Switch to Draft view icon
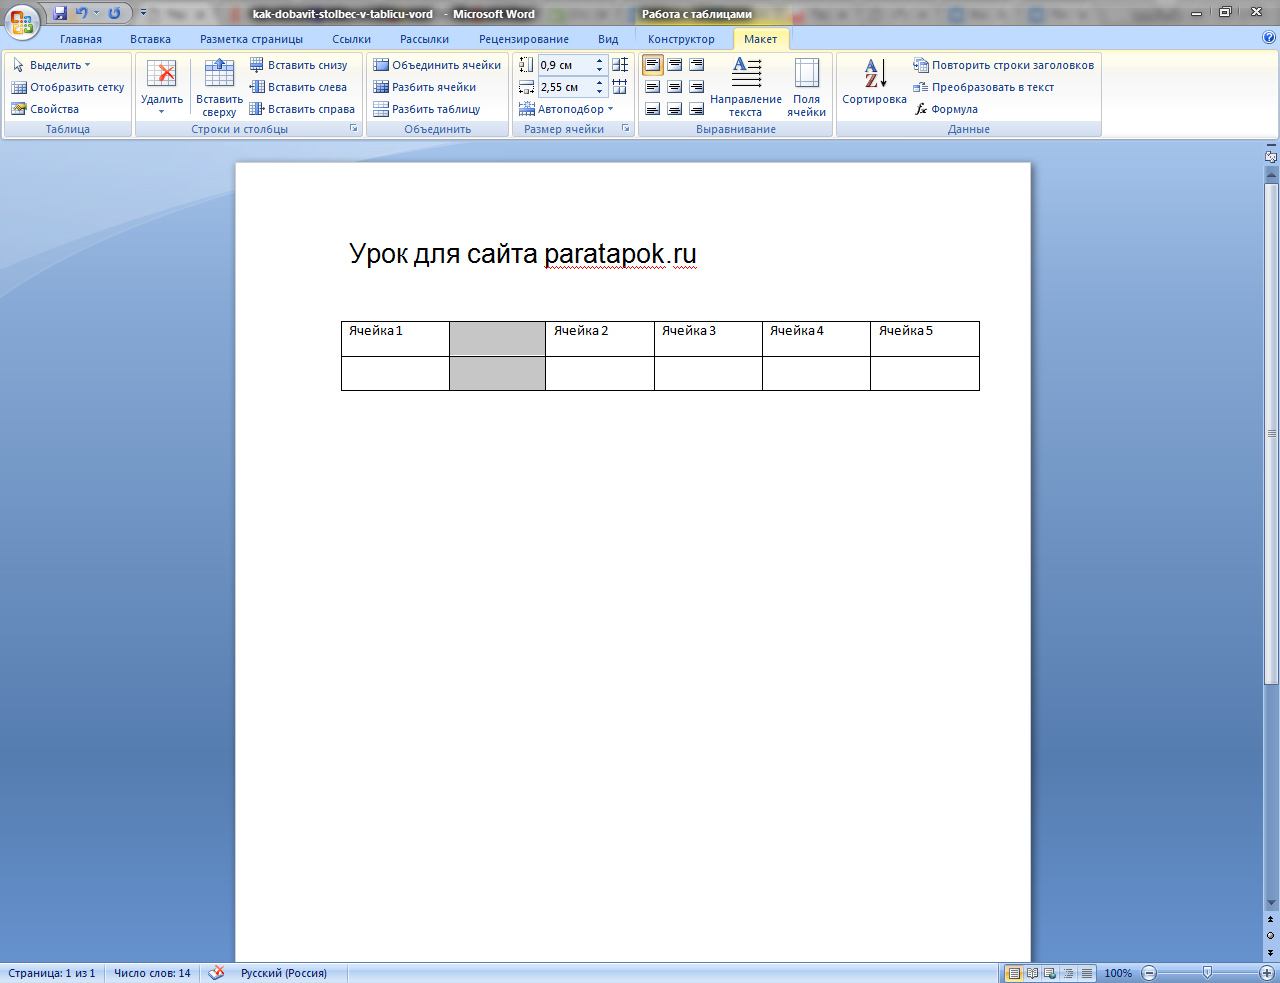Screen dimensions: 1280x983 pos(1086,973)
